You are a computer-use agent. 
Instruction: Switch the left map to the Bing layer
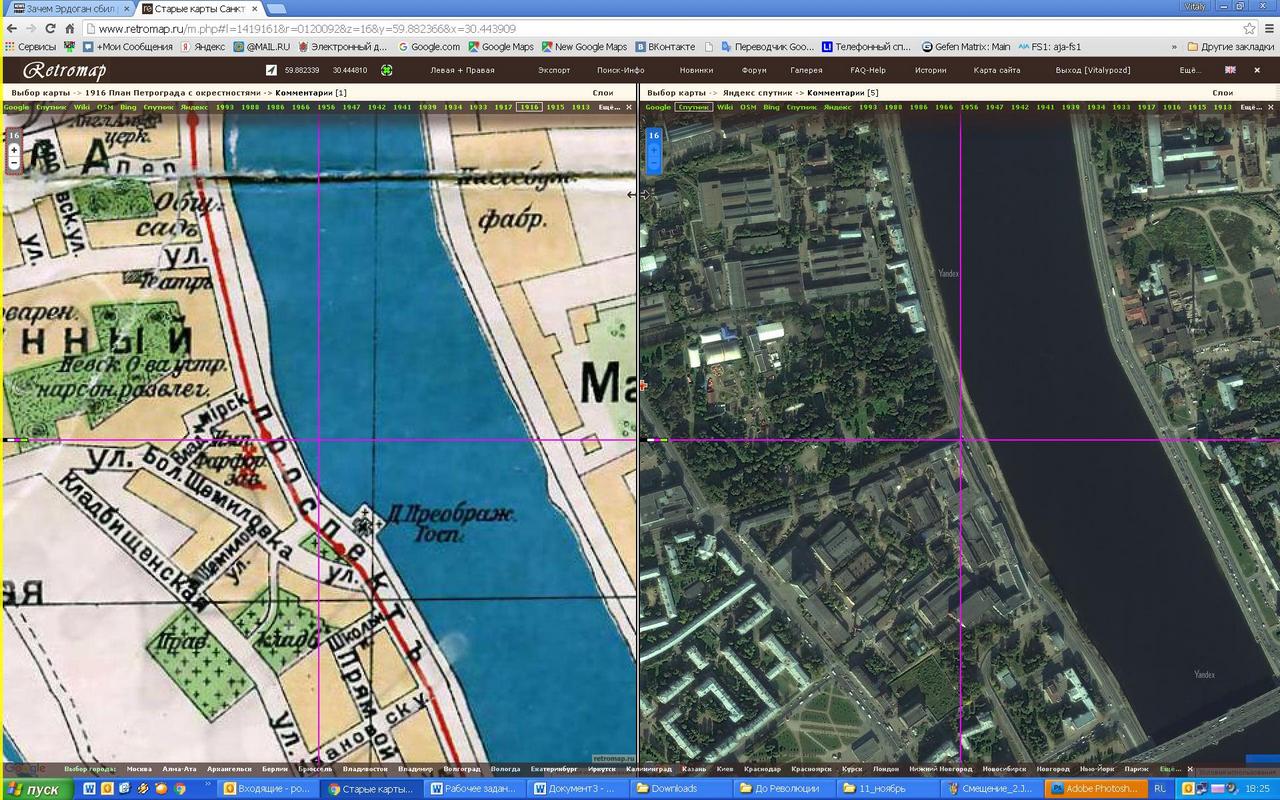[128, 107]
